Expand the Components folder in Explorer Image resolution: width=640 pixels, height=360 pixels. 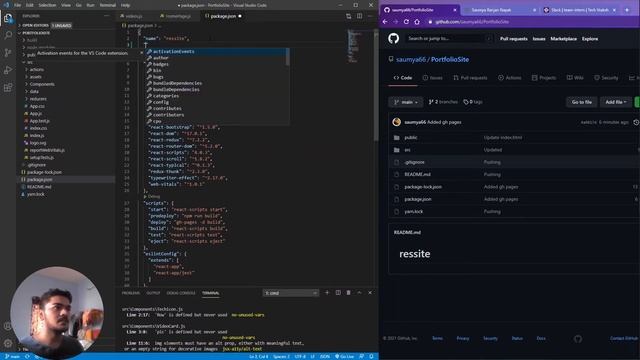(42, 84)
